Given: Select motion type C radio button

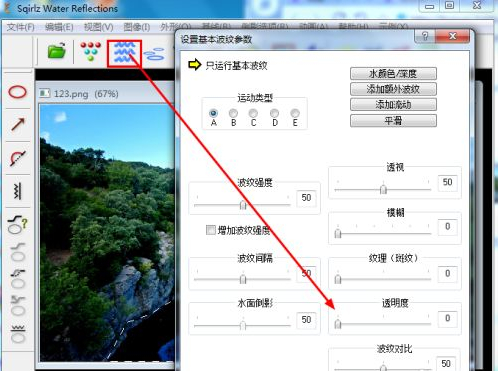Looking at the screenshot, I should point(253,113).
